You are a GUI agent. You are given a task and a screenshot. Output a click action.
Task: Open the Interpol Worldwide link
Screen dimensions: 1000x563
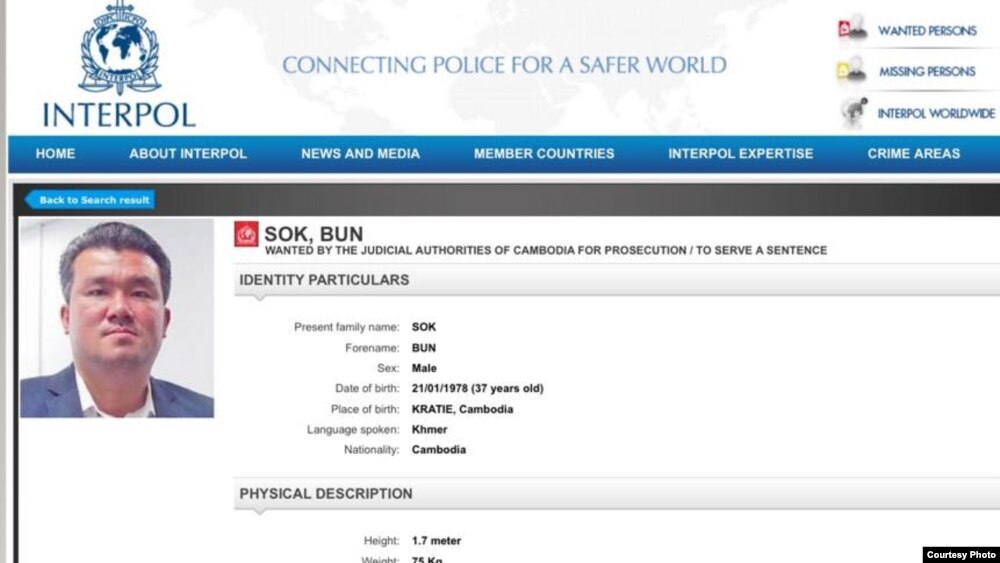pos(936,113)
